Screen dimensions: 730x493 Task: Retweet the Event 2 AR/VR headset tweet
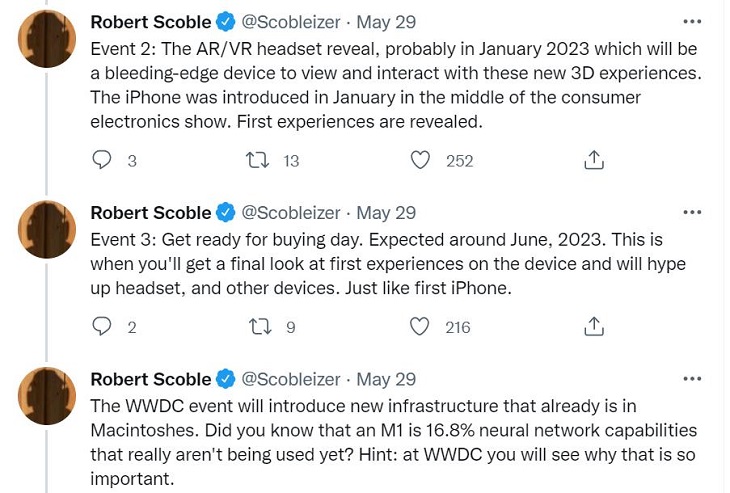click(x=257, y=160)
